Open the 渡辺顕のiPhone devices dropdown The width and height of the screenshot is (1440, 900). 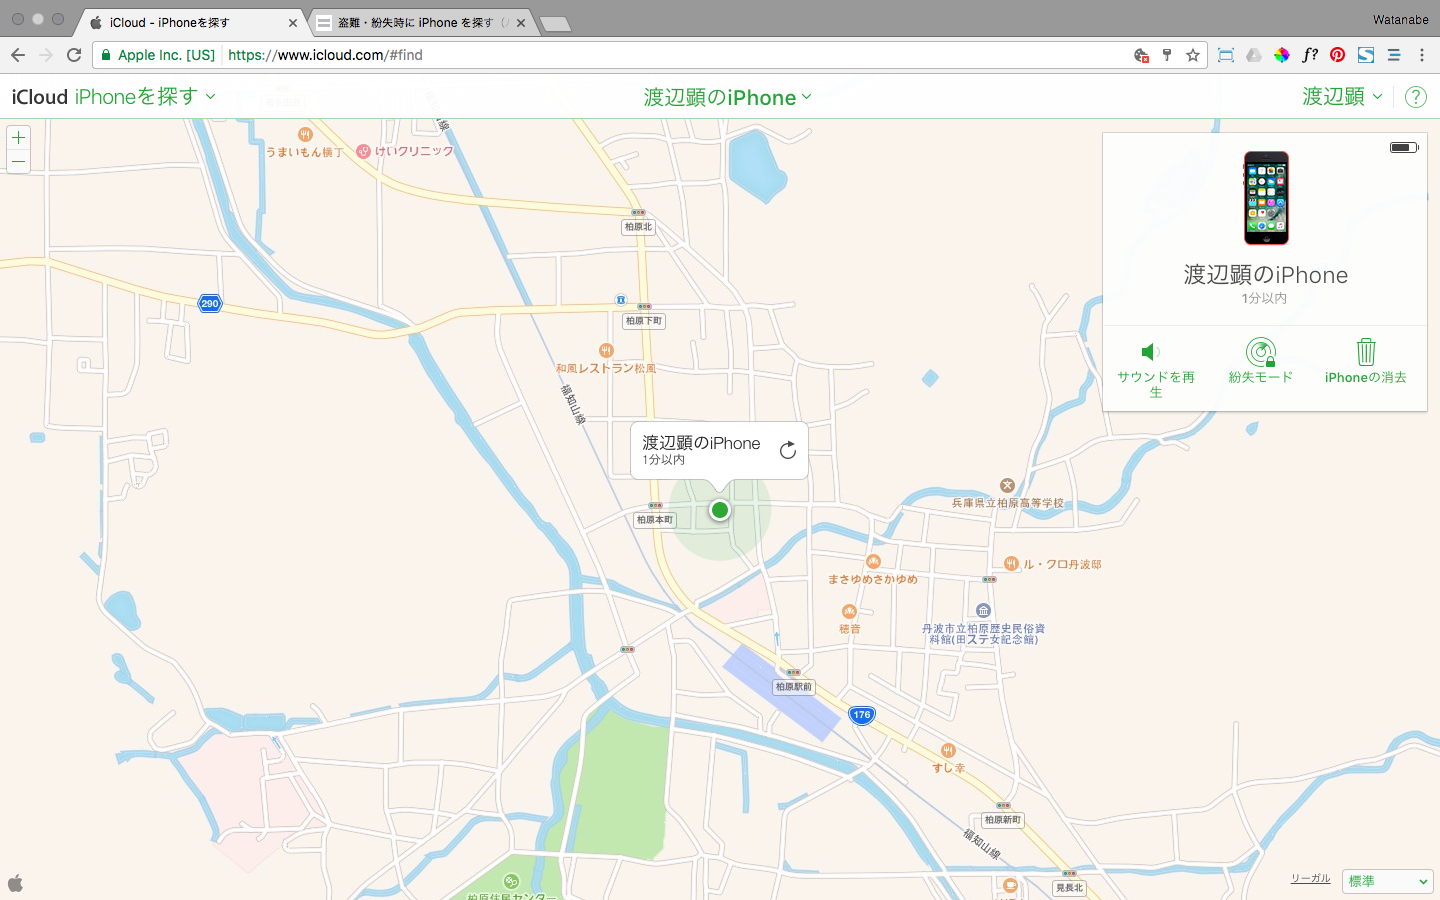(727, 97)
